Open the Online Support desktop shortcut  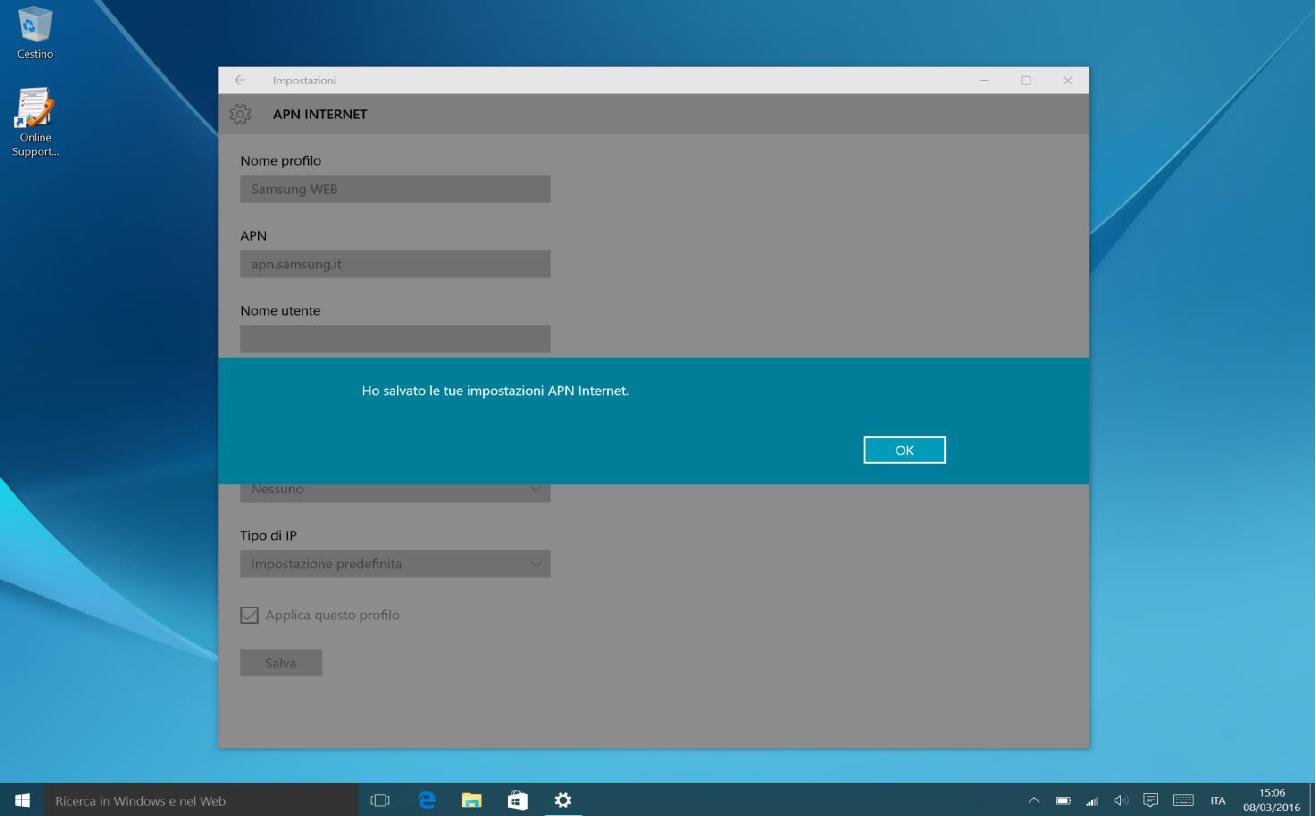click(x=35, y=123)
